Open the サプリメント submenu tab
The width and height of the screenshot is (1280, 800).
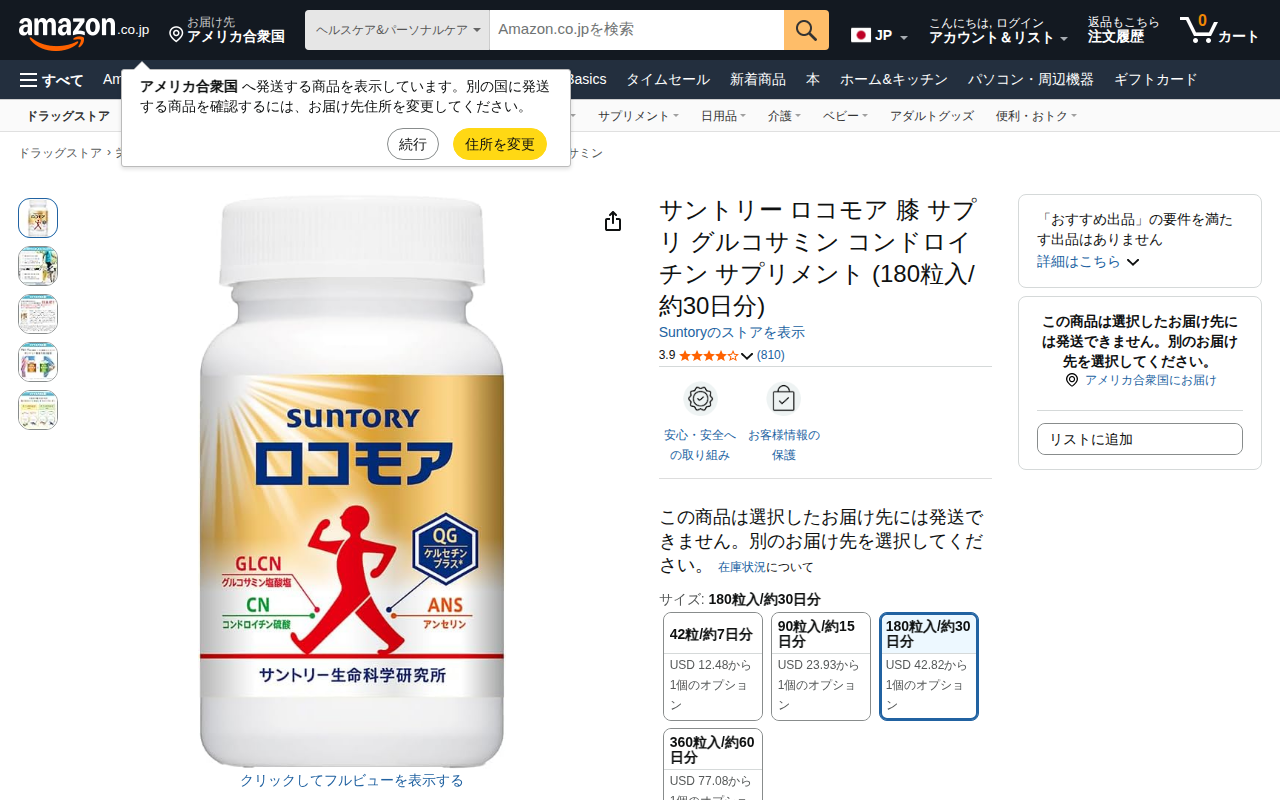click(x=638, y=116)
